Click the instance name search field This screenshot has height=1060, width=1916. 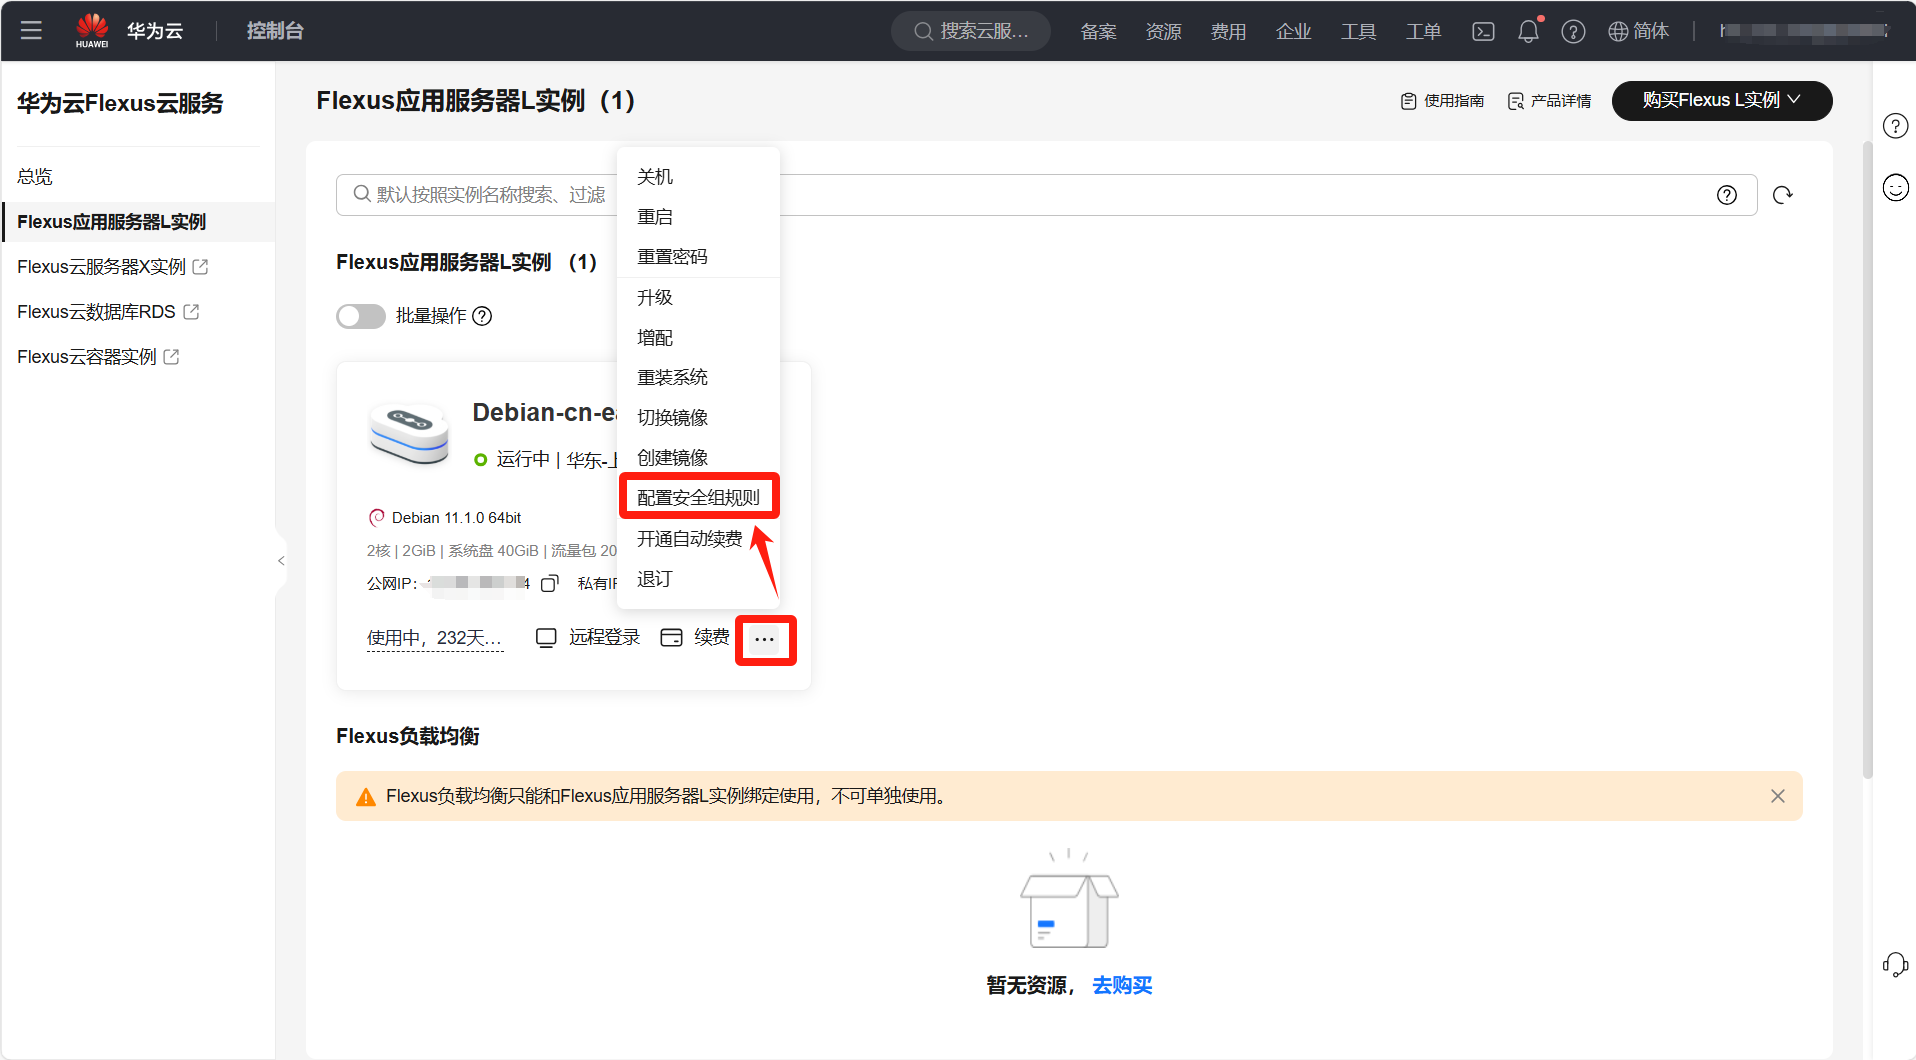pyautogui.click(x=480, y=195)
